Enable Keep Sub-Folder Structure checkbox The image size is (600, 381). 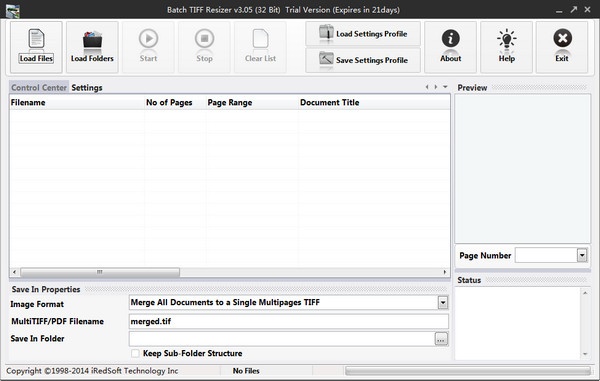point(135,353)
